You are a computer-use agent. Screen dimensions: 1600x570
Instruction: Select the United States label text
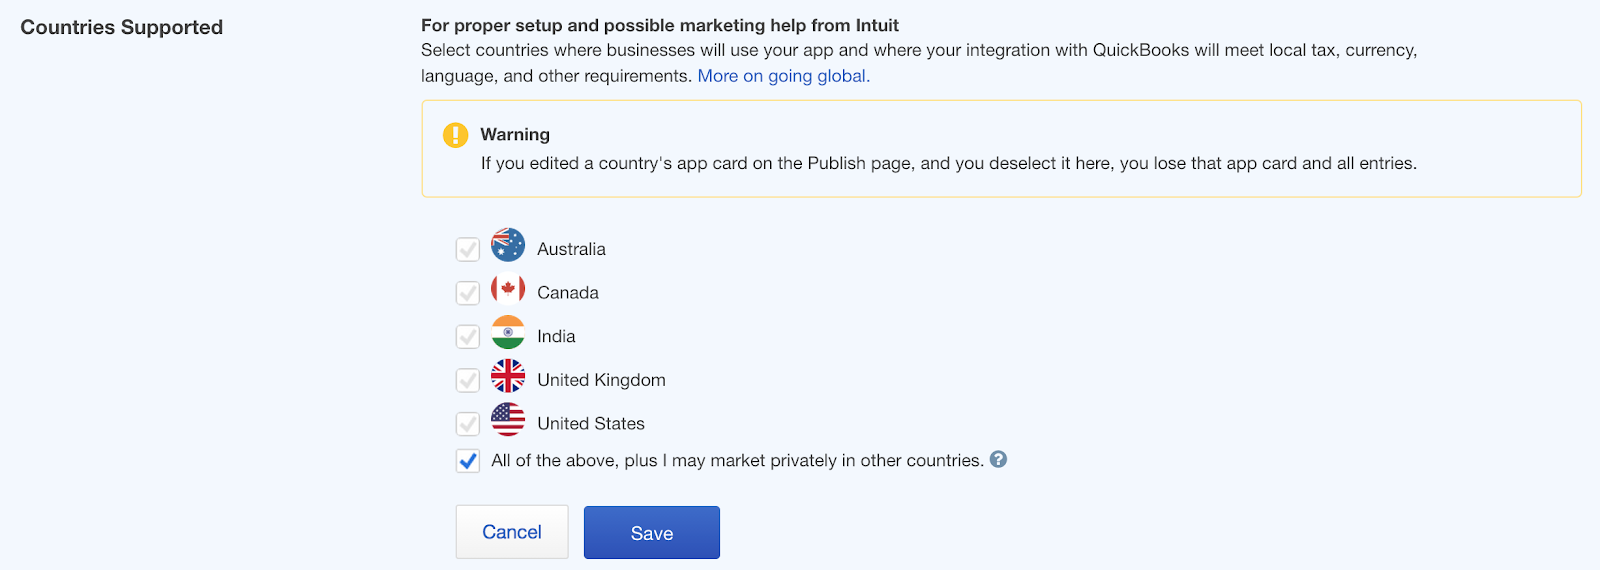(591, 423)
